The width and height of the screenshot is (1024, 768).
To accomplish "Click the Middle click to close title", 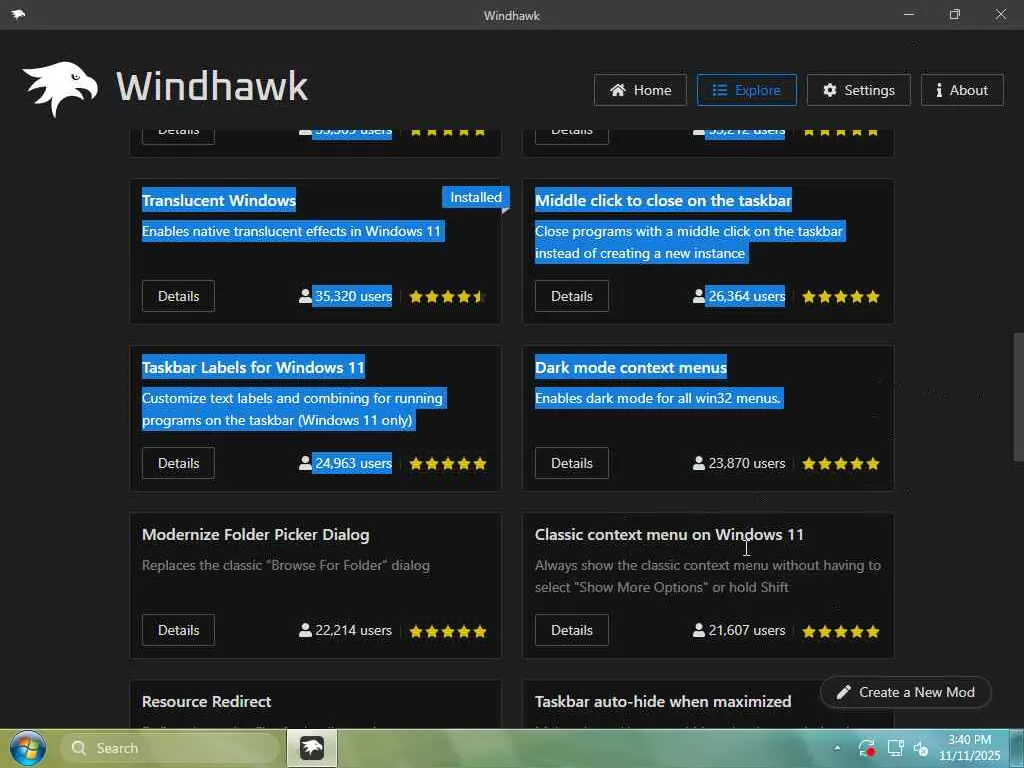I will (x=663, y=200).
